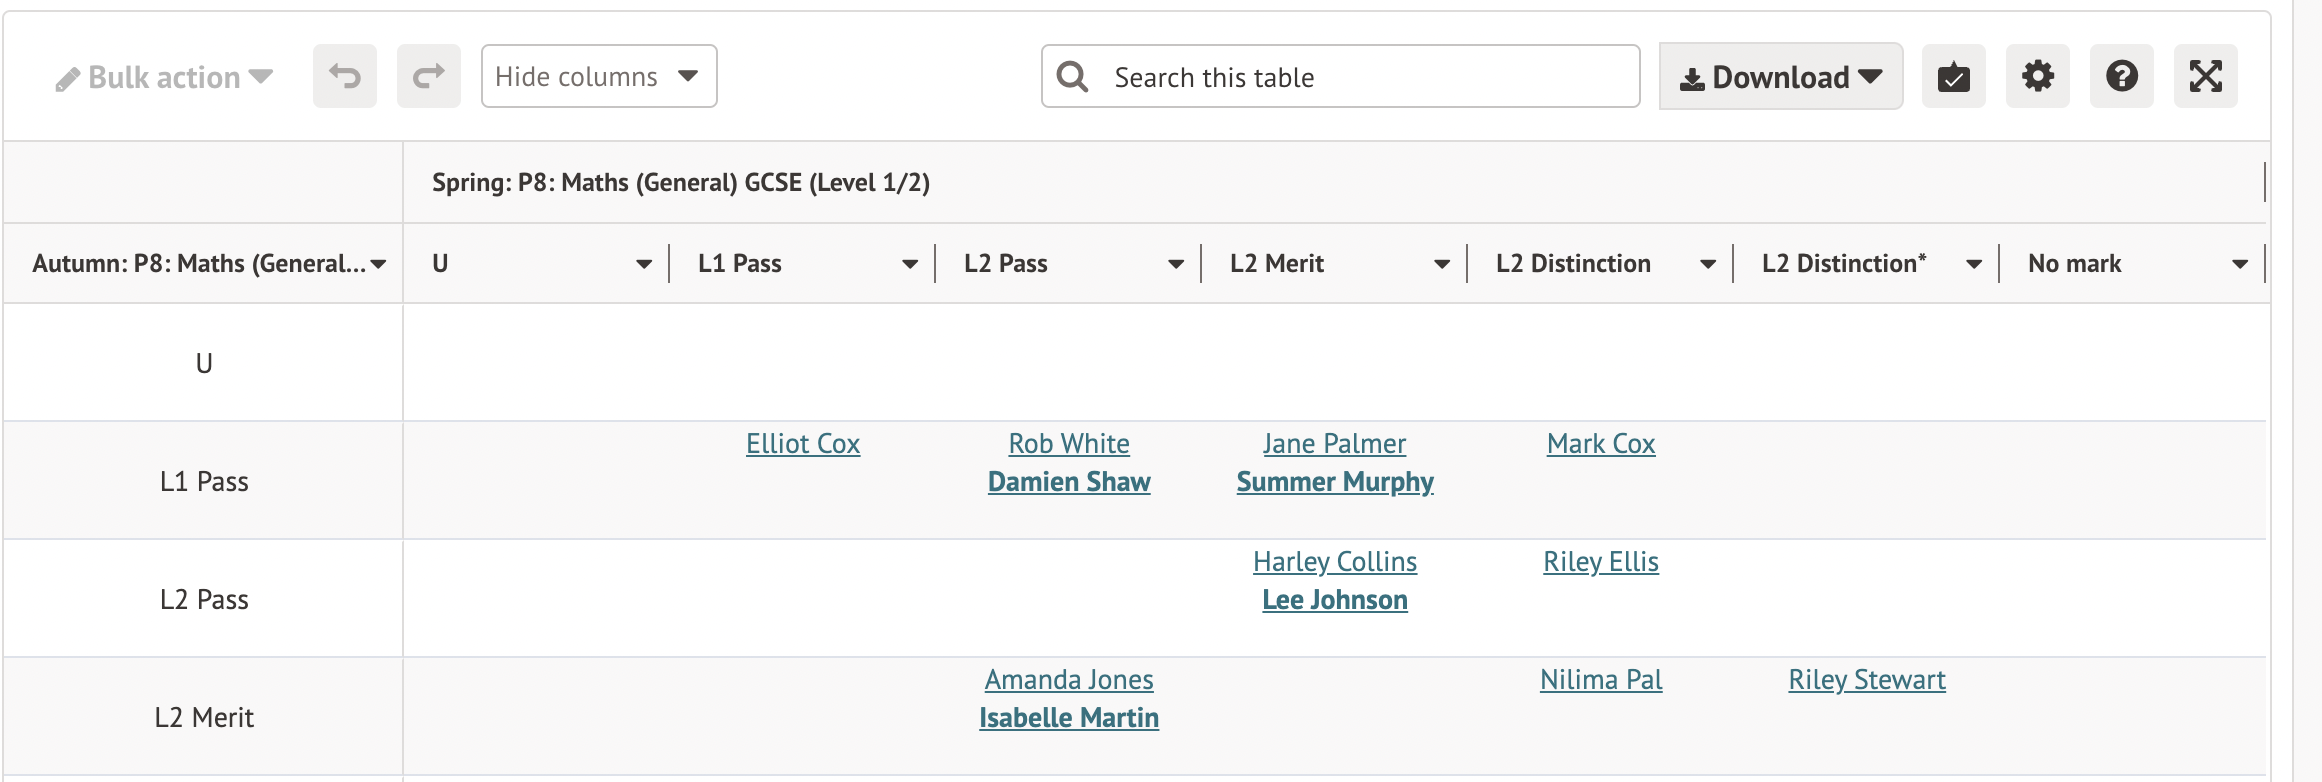Click the help question mark icon
Image resolution: width=2322 pixels, height=782 pixels.
pyautogui.click(x=2121, y=76)
